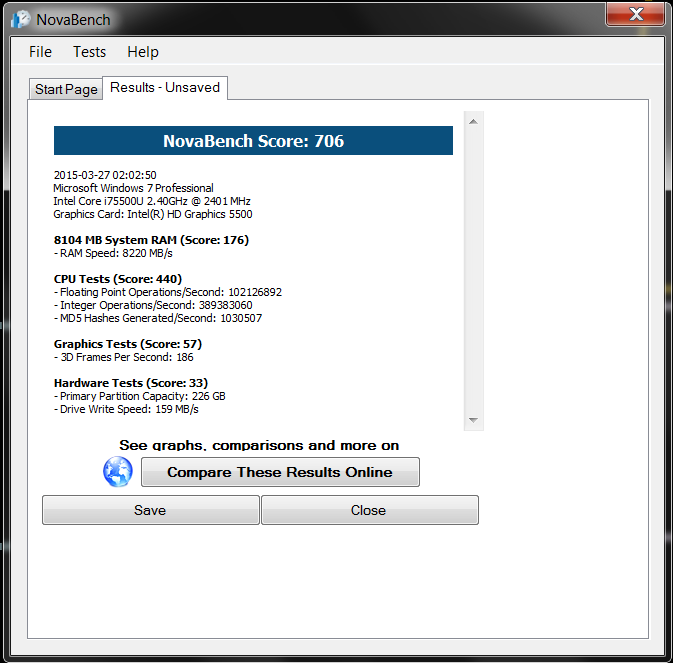Click 3D Frames Per Second: 186 line
673x663 pixels.
pyautogui.click(x=124, y=357)
